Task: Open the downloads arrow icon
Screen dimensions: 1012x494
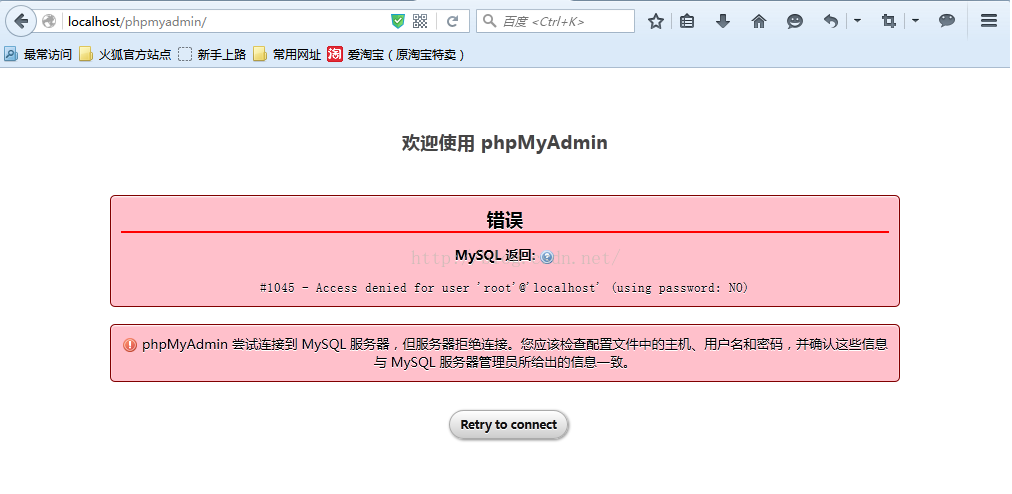Action: pos(723,21)
